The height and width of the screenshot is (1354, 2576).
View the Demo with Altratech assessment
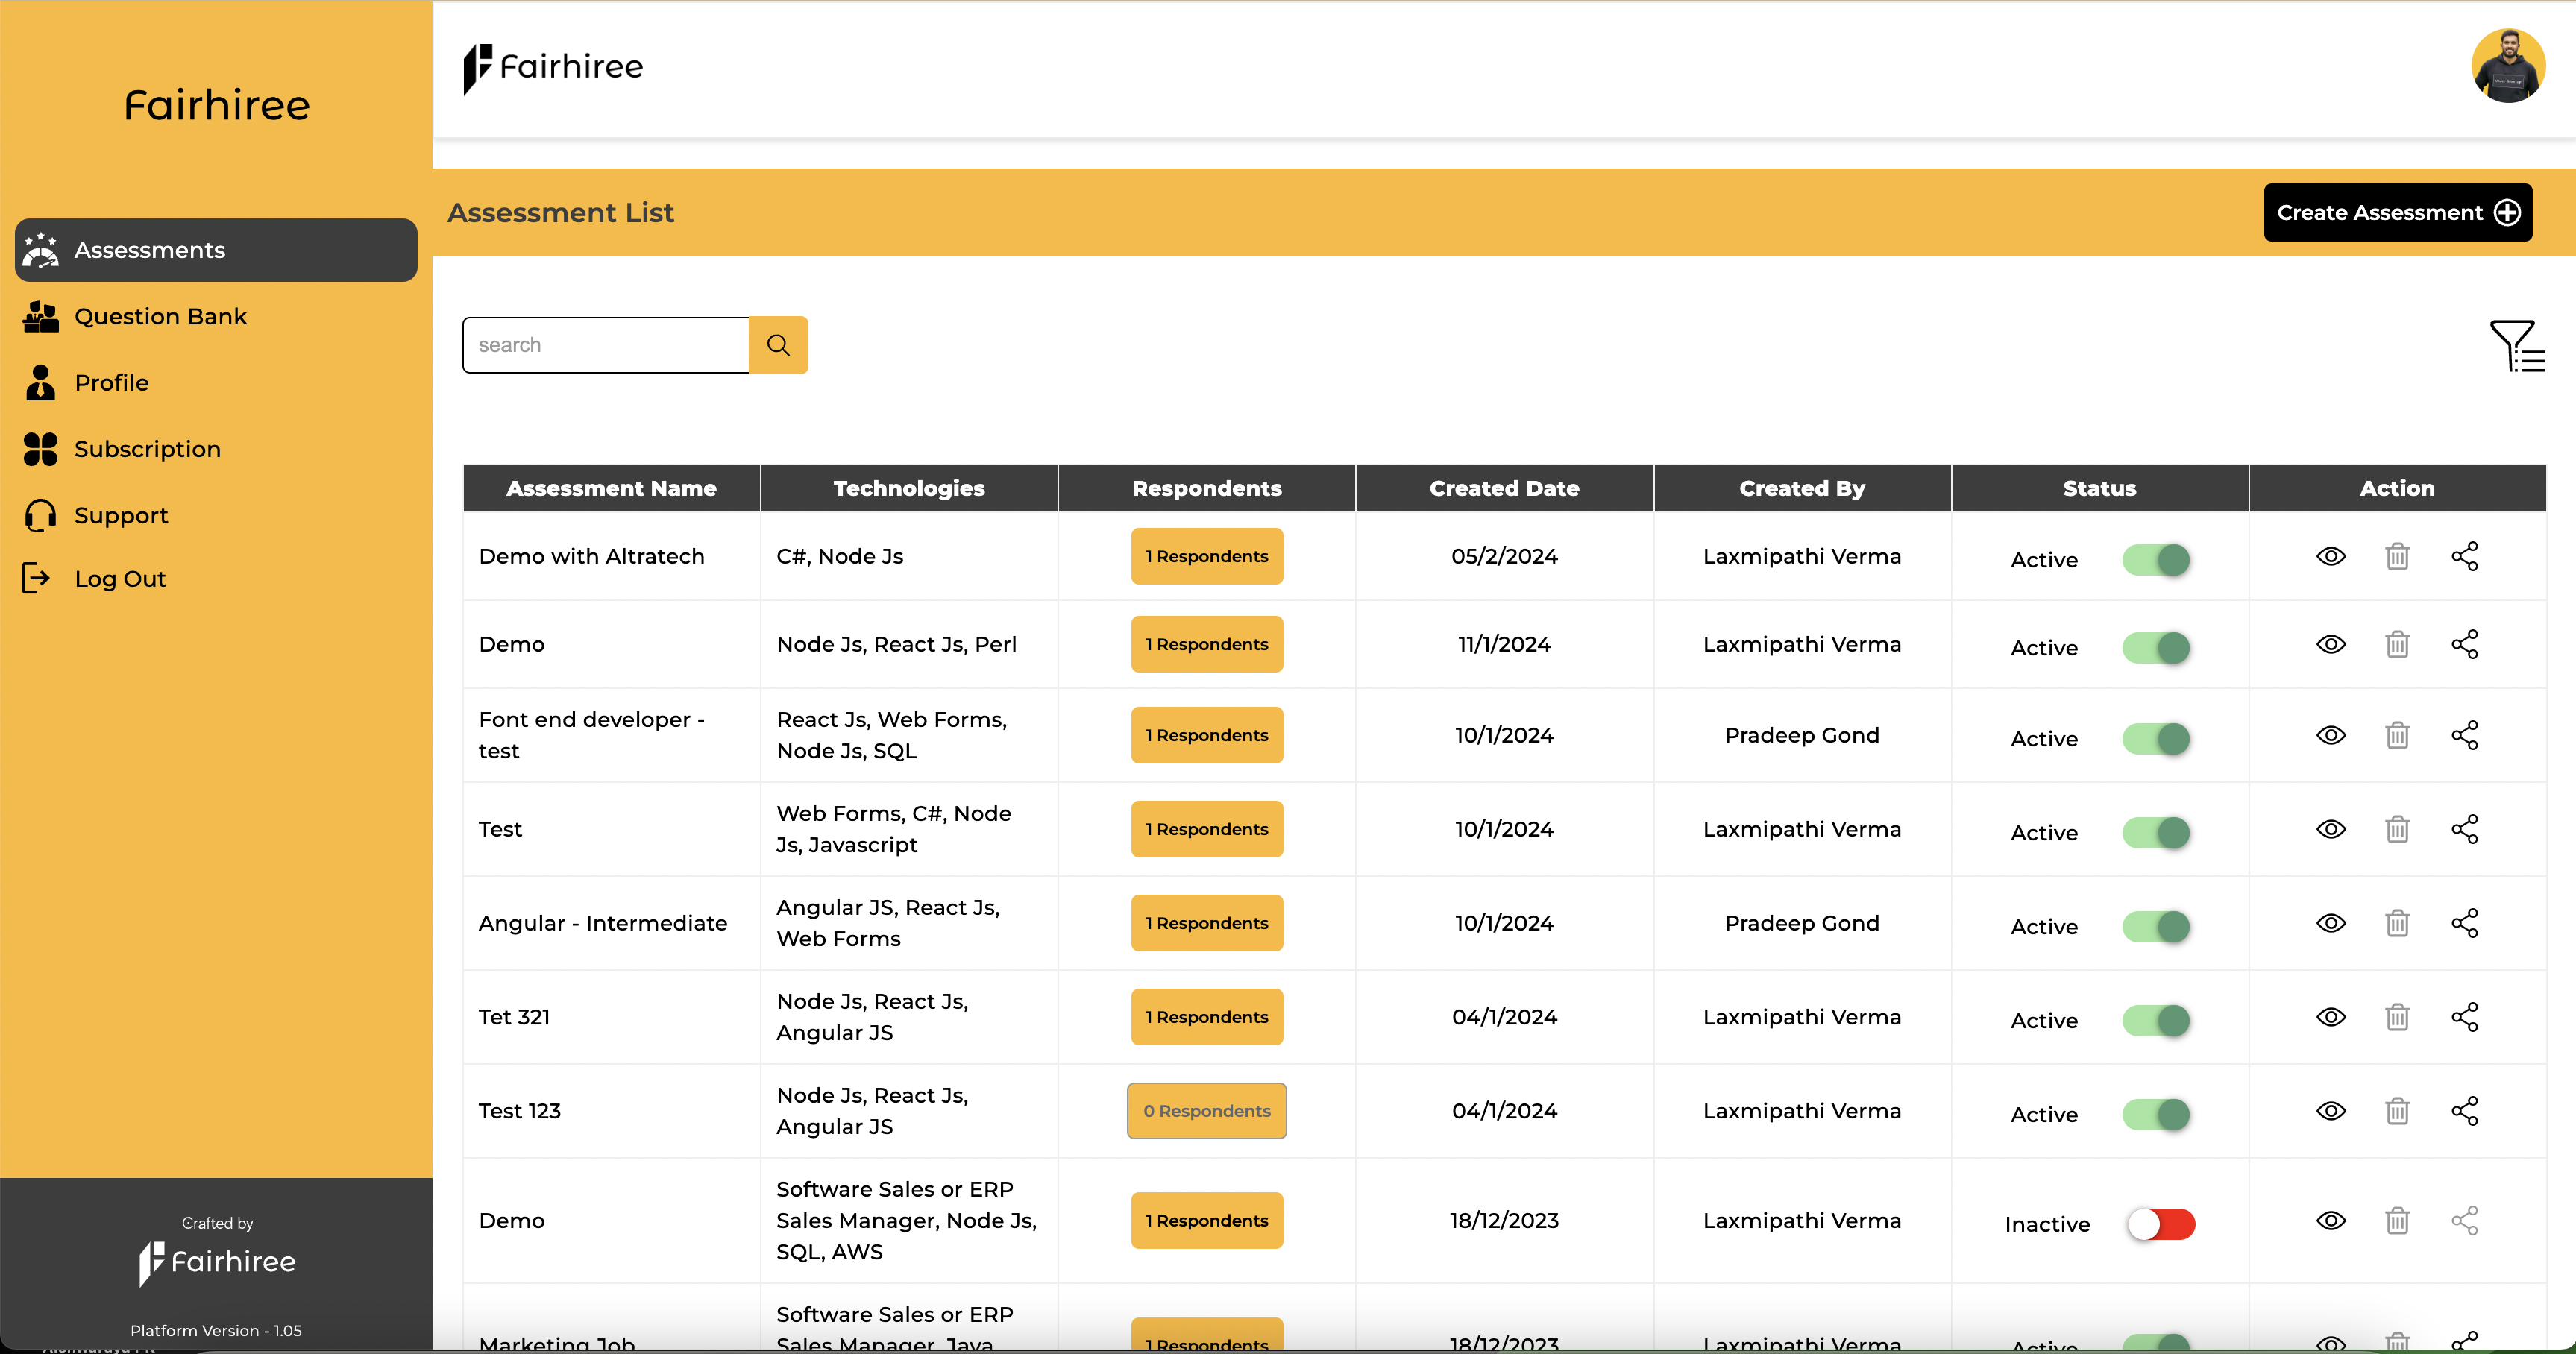tap(2330, 556)
